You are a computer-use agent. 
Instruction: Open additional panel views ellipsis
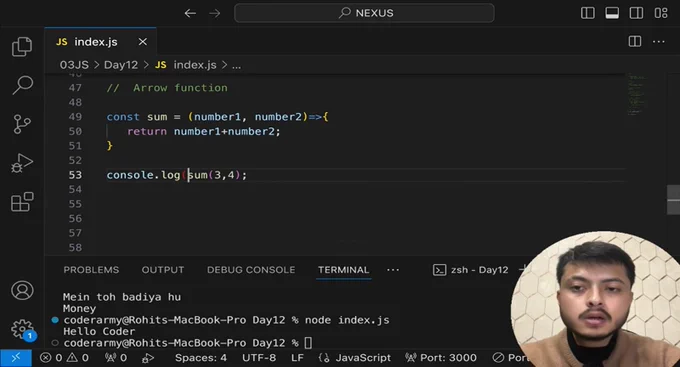click(x=393, y=270)
